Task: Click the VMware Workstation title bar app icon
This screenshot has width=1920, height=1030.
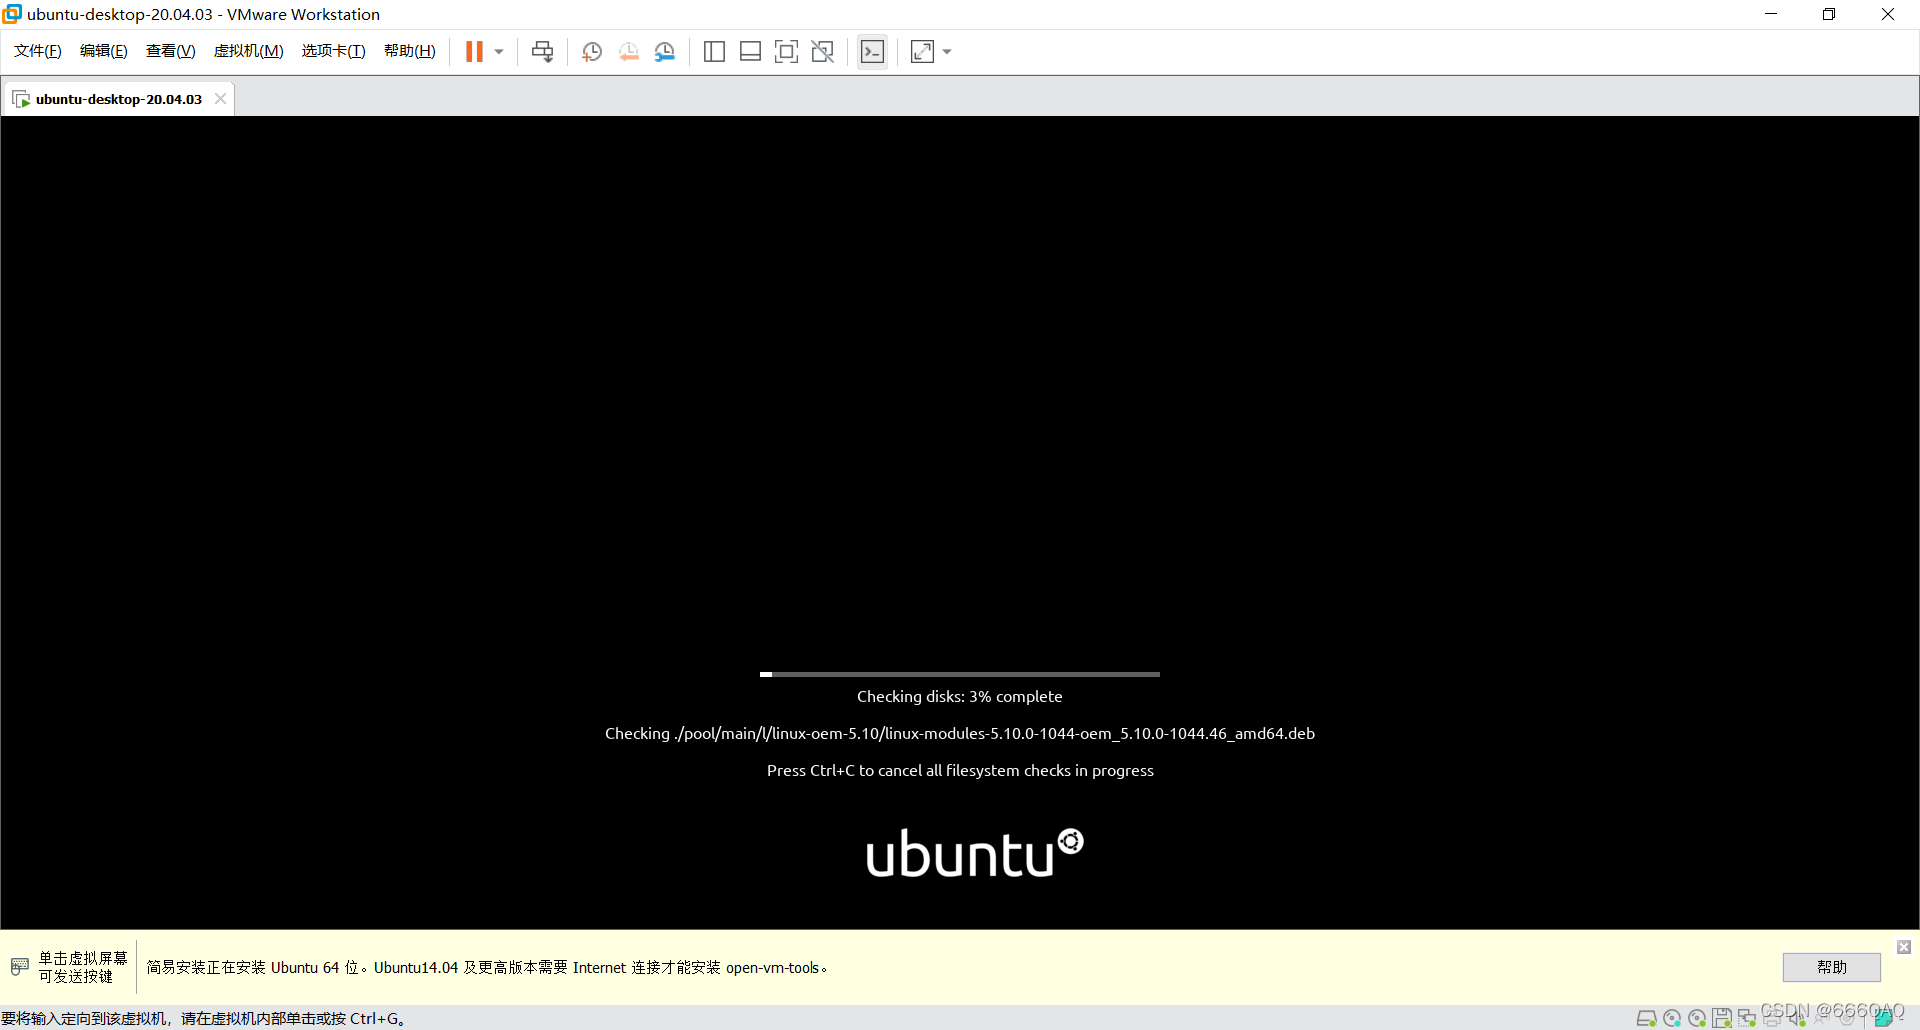Action: pos(12,14)
